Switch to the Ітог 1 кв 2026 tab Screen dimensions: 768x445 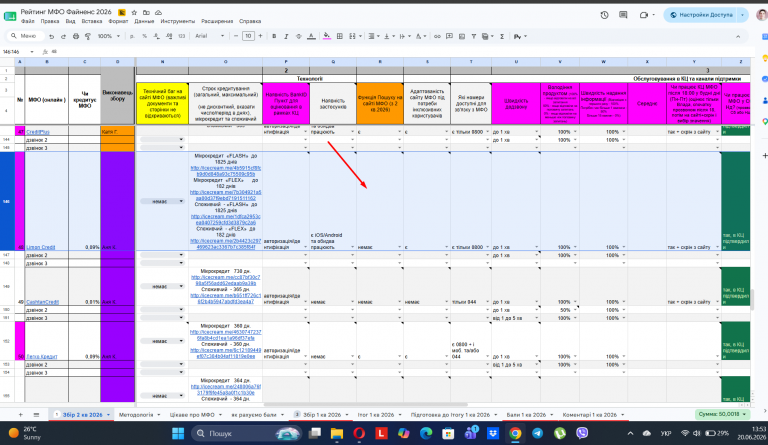[376, 415]
